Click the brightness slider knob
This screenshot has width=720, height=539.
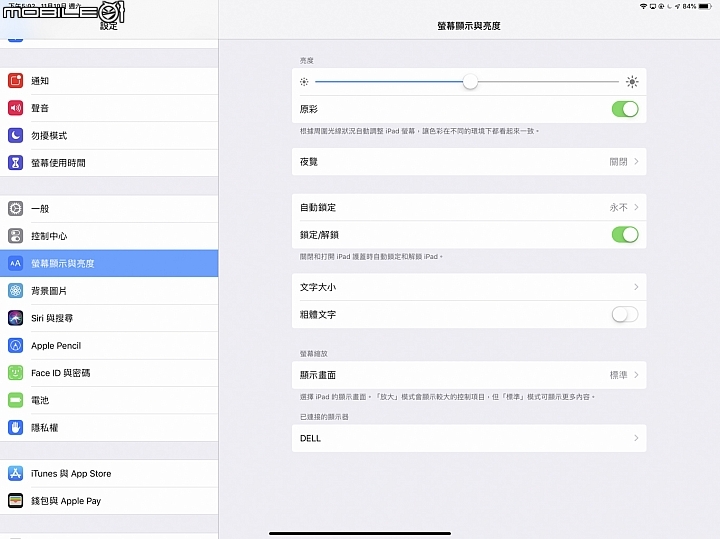click(x=470, y=82)
